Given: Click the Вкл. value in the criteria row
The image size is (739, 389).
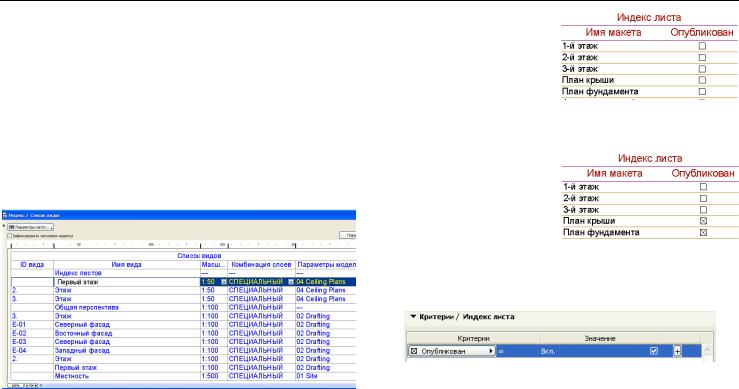Looking at the screenshot, I should pyautogui.click(x=548, y=351).
